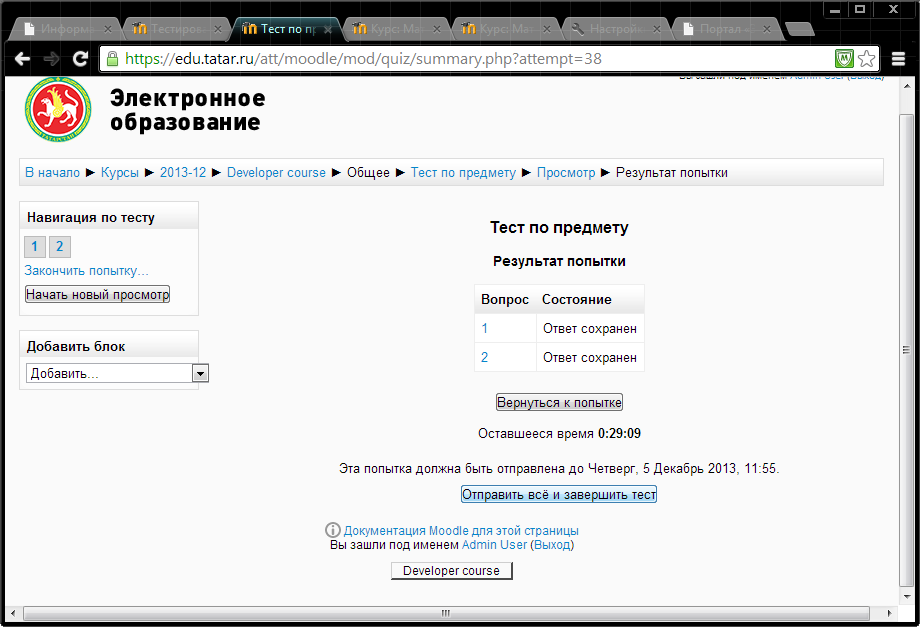
Task: Click the 'Developer course' button at bottom
Action: [452, 571]
